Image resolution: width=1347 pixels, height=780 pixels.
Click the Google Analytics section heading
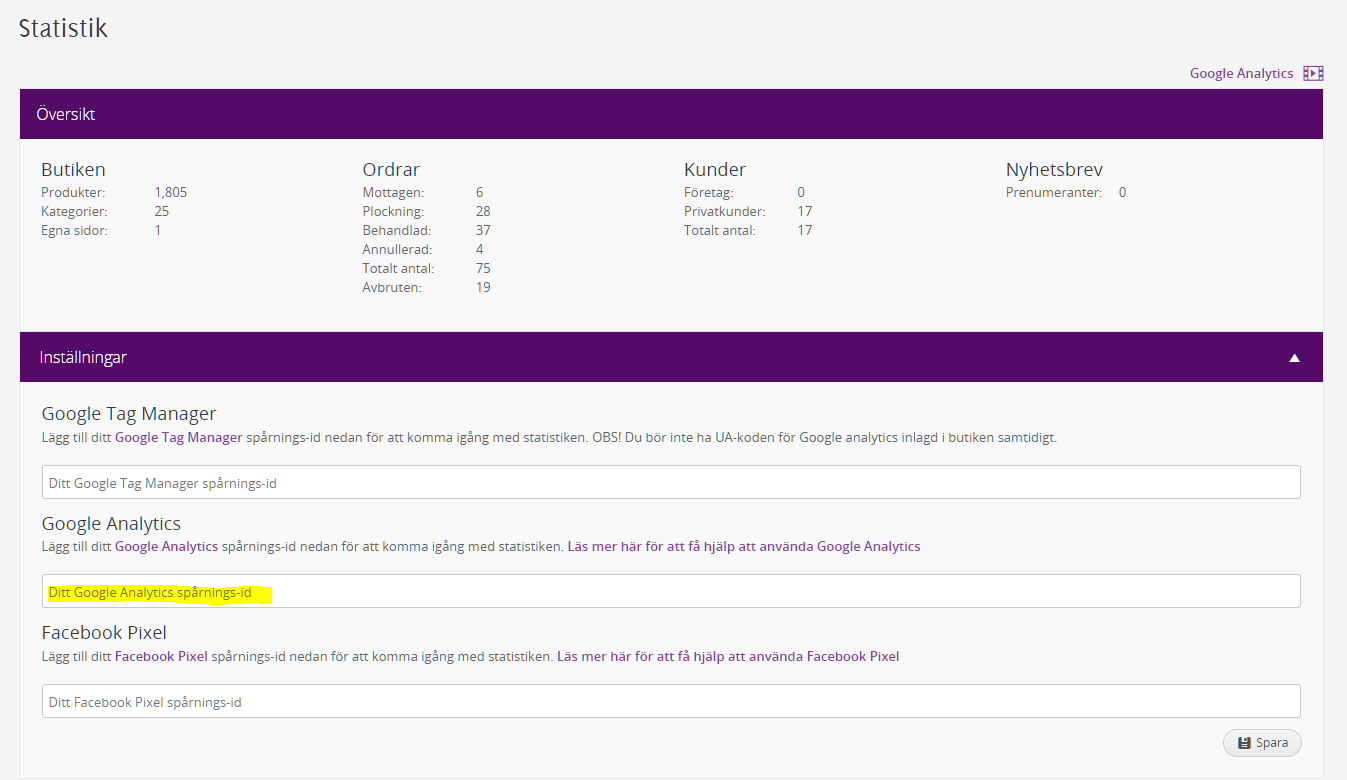pyautogui.click(x=111, y=523)
